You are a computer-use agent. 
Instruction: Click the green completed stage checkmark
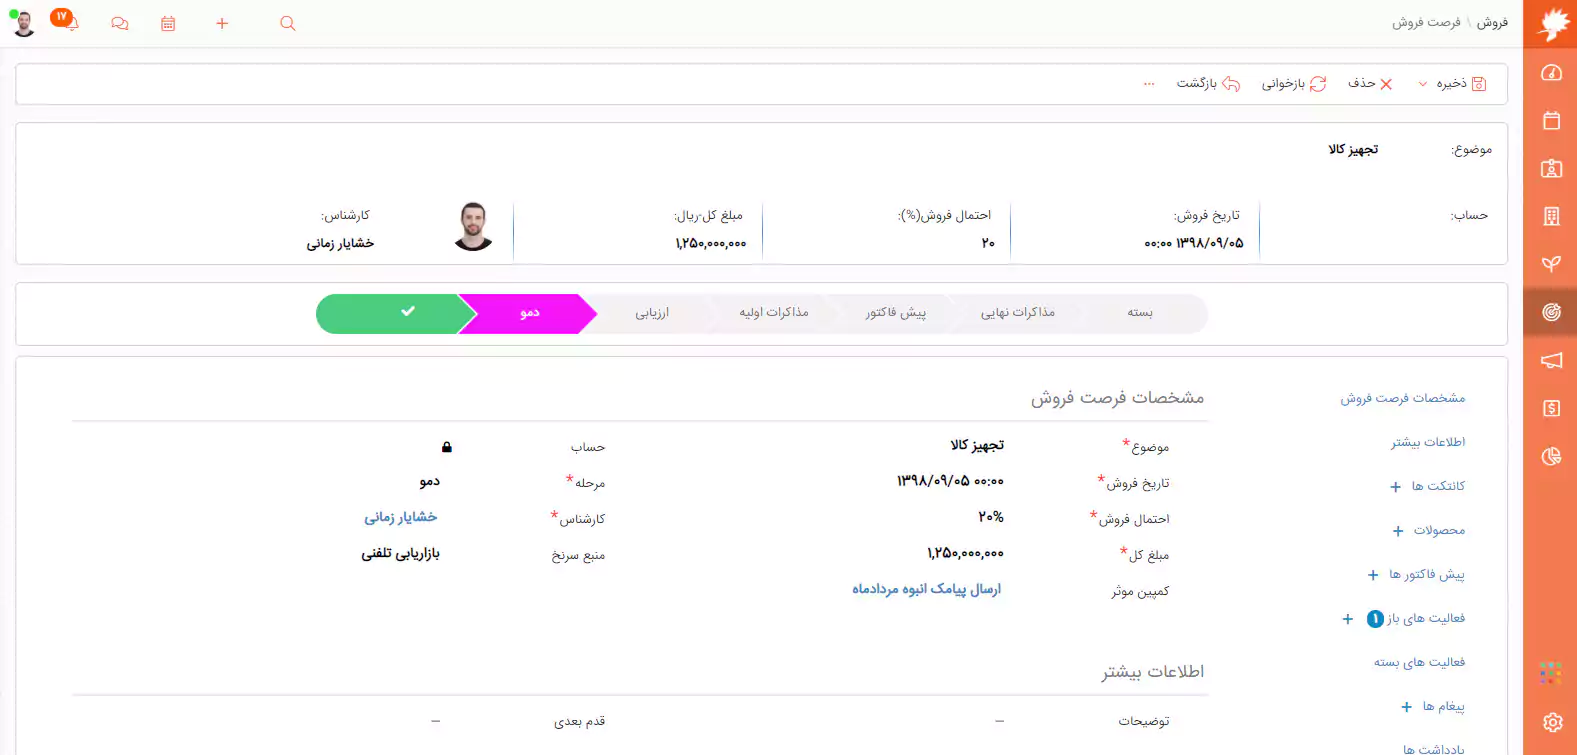tap(408, 312)
